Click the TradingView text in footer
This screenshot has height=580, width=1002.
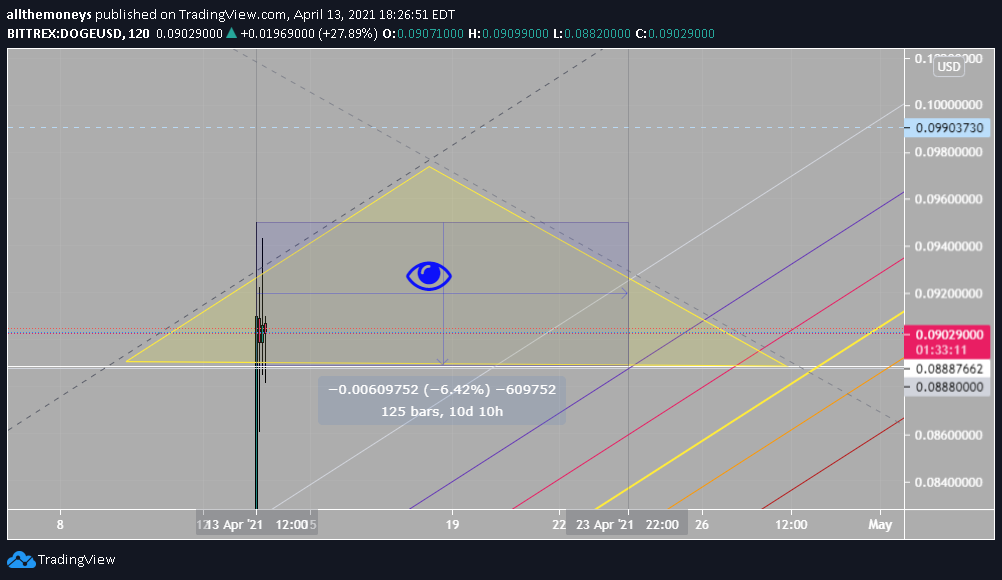click(x=77, y=560)
